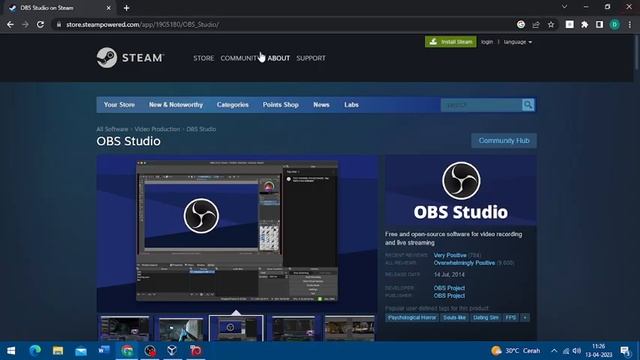Open the notification center icon
The width and height of the screenshot is (640, 360).
click(625, 351)
